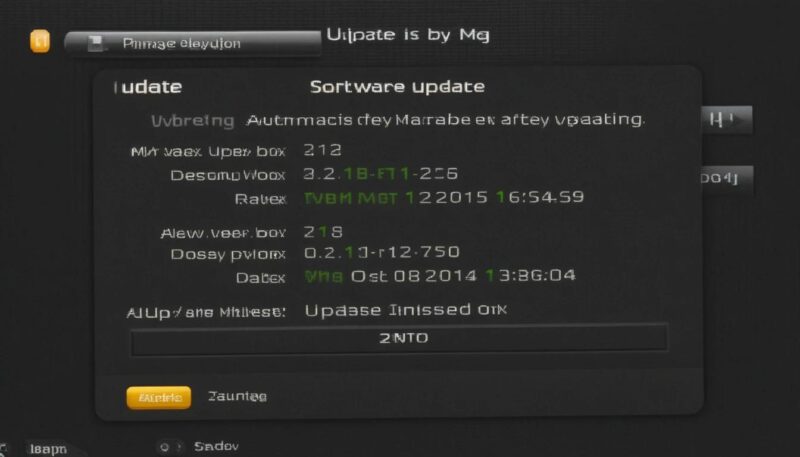This screenshot has height=457, width=800.
Task: Select the version value 3.2.18-FT1-256
Action: click(381, 174)
